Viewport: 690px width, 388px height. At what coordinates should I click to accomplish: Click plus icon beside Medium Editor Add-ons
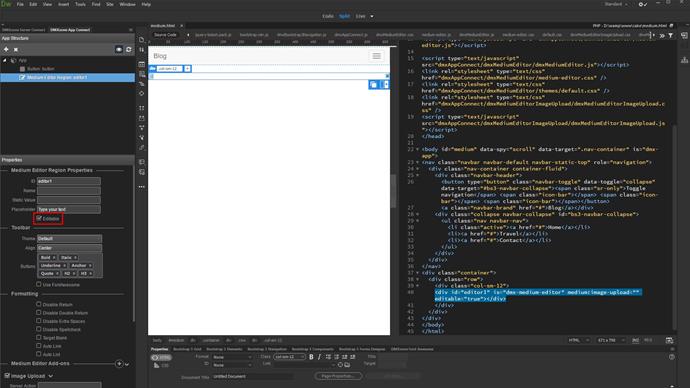pos(119,364)
